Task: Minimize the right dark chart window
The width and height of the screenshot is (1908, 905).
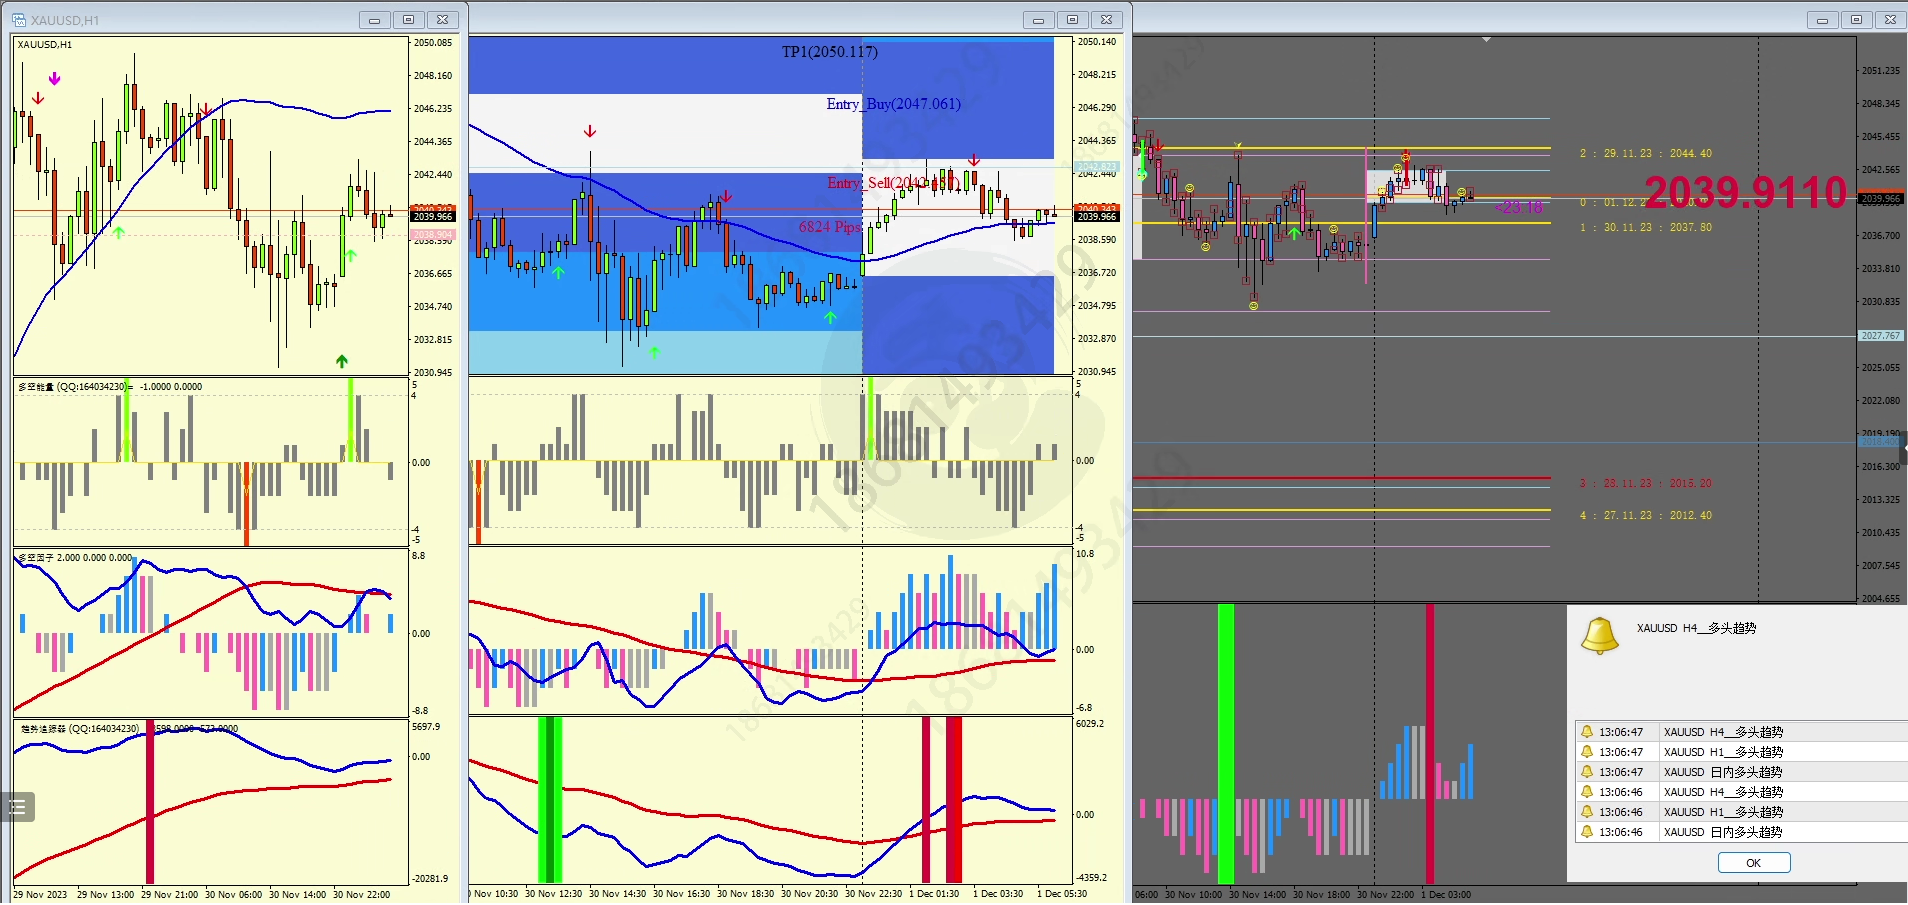Action: pyautogui.click(x=1822, y=20)
